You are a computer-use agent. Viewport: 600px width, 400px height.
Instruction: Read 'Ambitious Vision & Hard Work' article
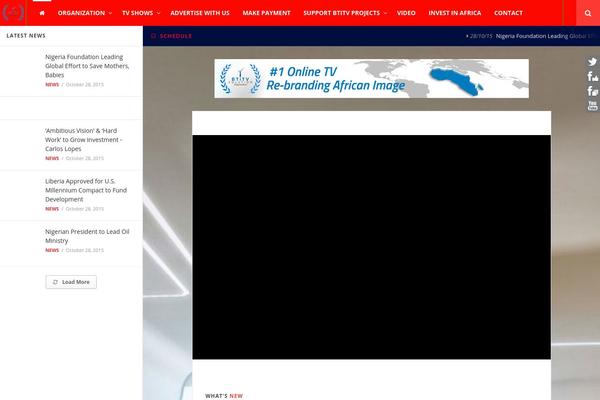[x=83, y=140]
